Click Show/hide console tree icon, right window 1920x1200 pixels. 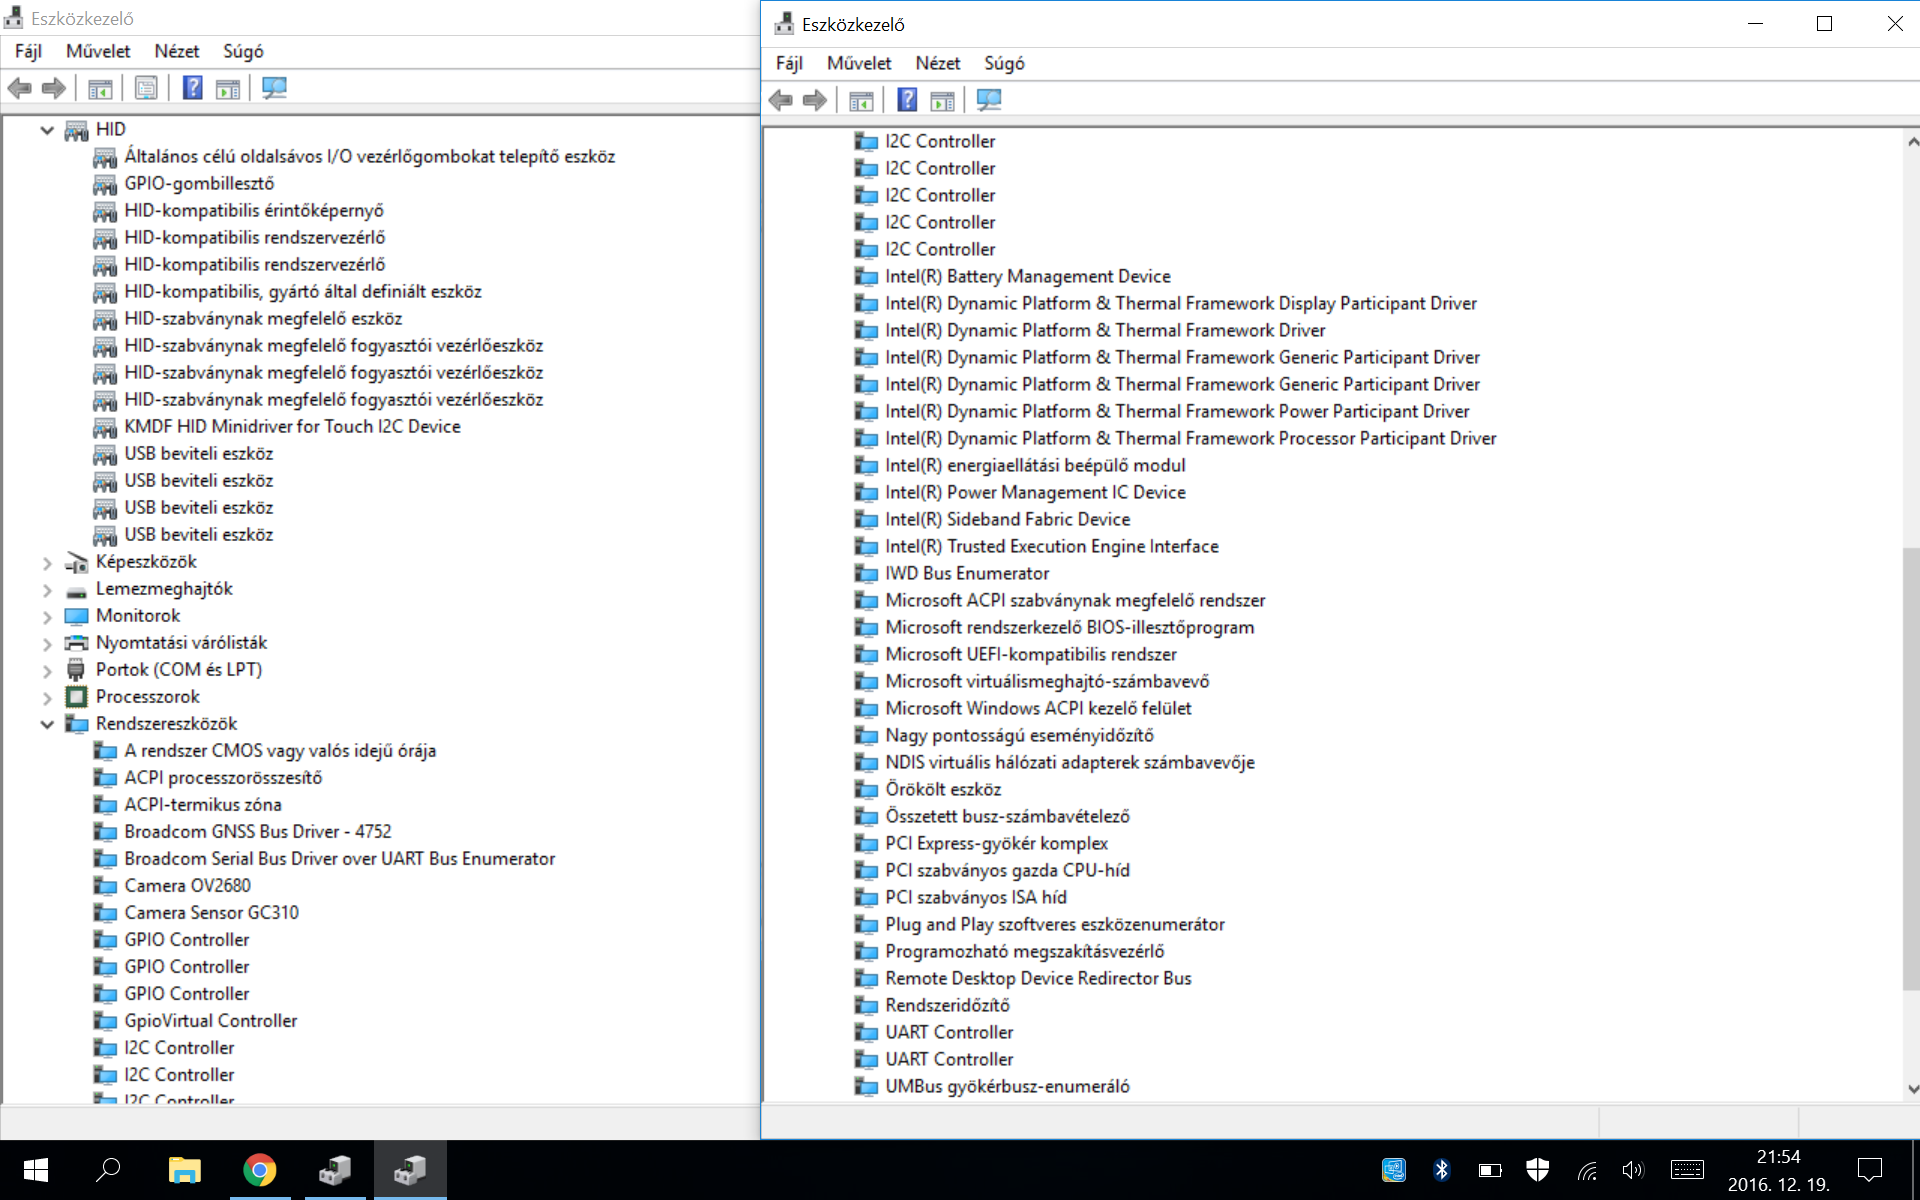(861, 100)
